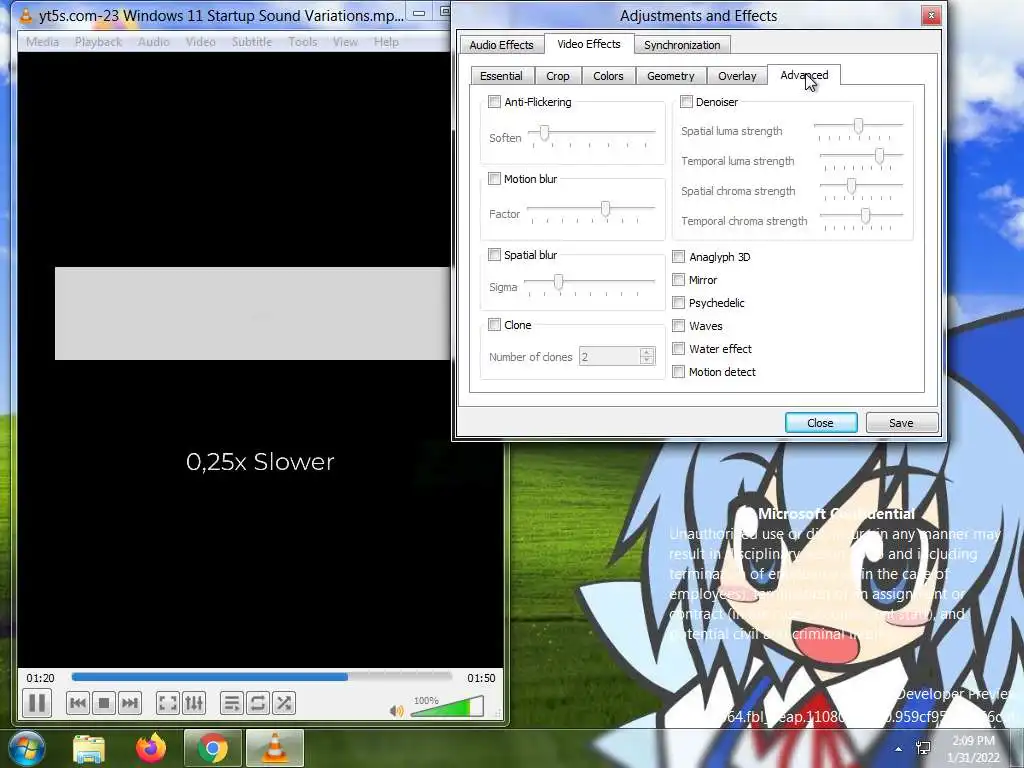Show hidden system tray icons
This screenshot has height=768, width=1024.
pos(899,749)
